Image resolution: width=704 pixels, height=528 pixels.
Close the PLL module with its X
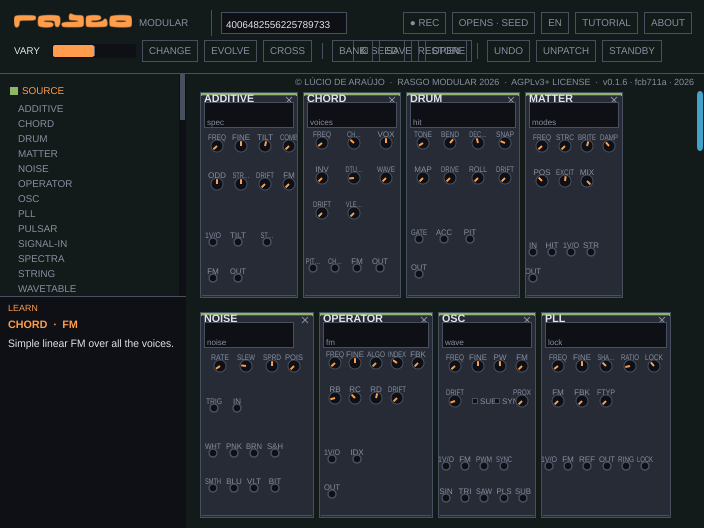[662, 320]
